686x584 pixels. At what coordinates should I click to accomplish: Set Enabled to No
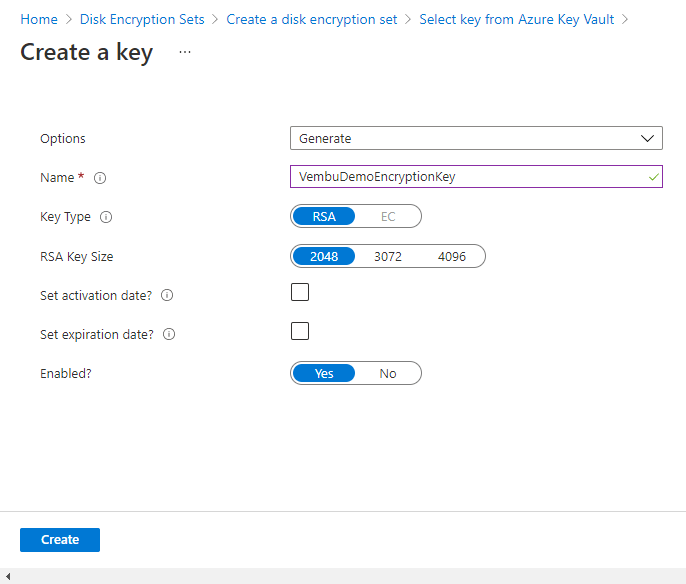coord(388,374)
